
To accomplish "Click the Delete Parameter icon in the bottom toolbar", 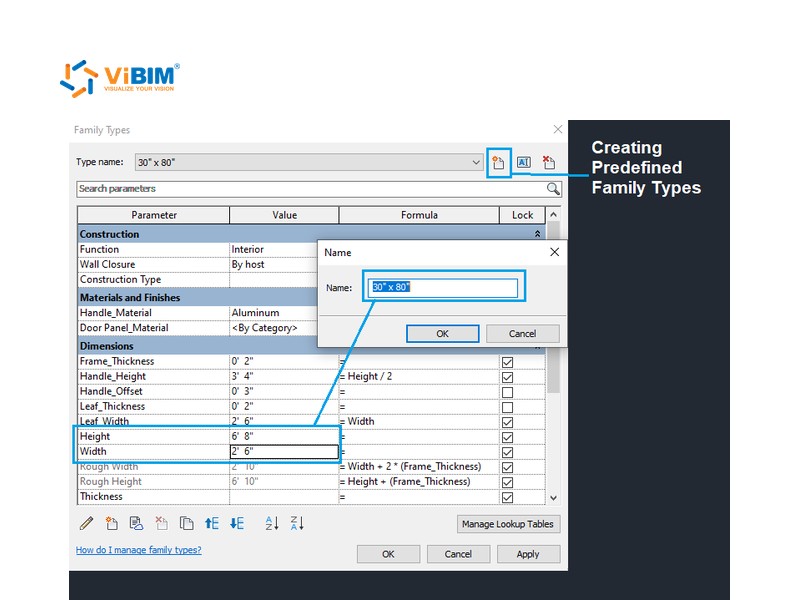I will (161, 523).
